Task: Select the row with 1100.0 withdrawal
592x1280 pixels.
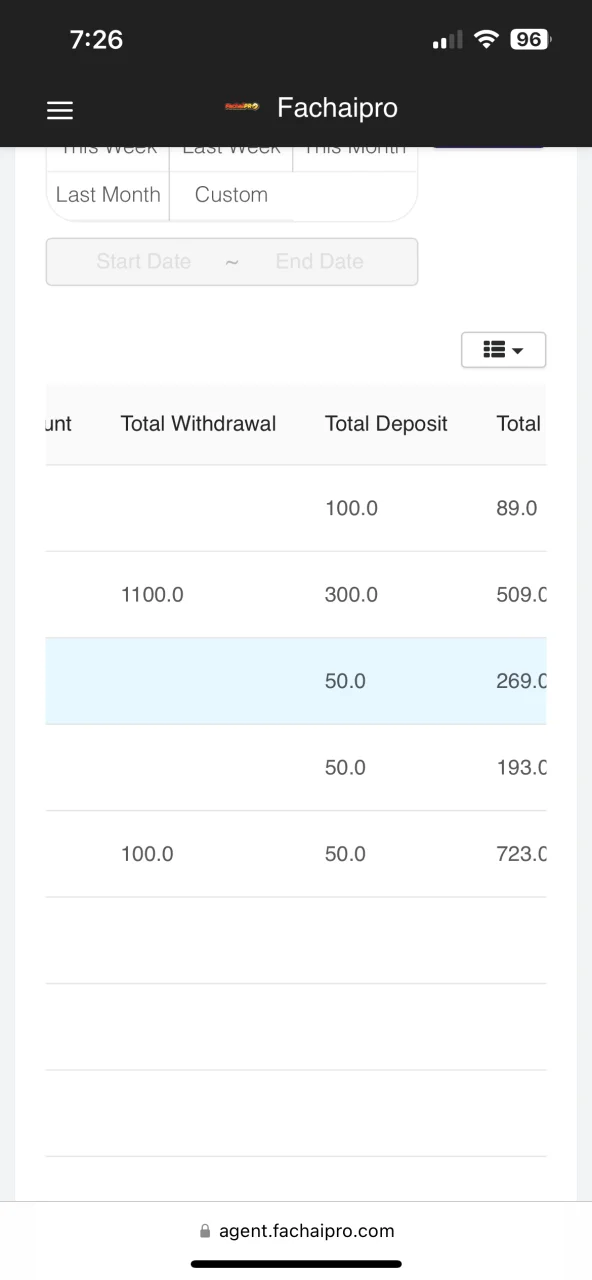Action: pos(296,595)
